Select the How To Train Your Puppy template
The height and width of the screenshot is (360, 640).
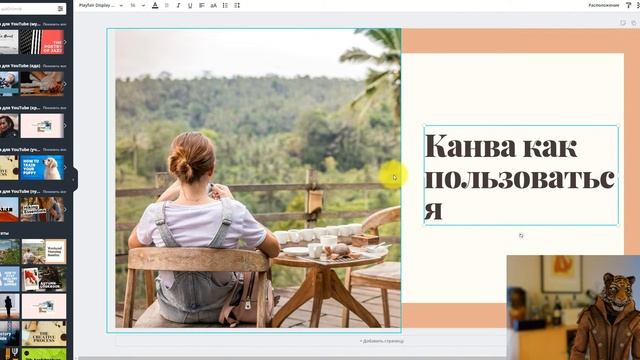pyautogui.click(x=42, y=168)
